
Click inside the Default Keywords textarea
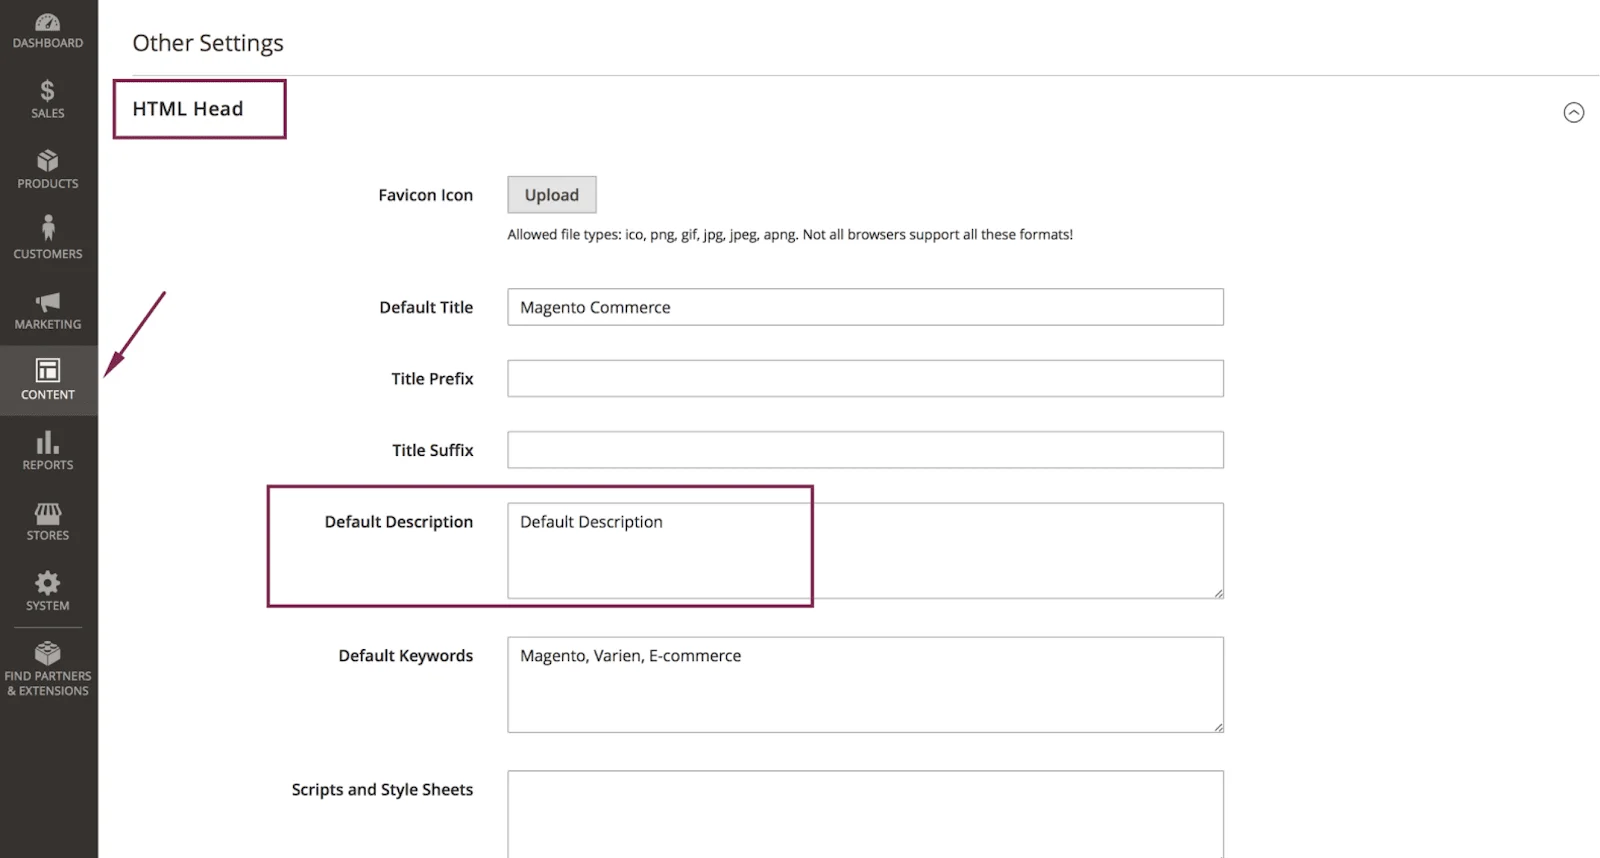point(864,685)
